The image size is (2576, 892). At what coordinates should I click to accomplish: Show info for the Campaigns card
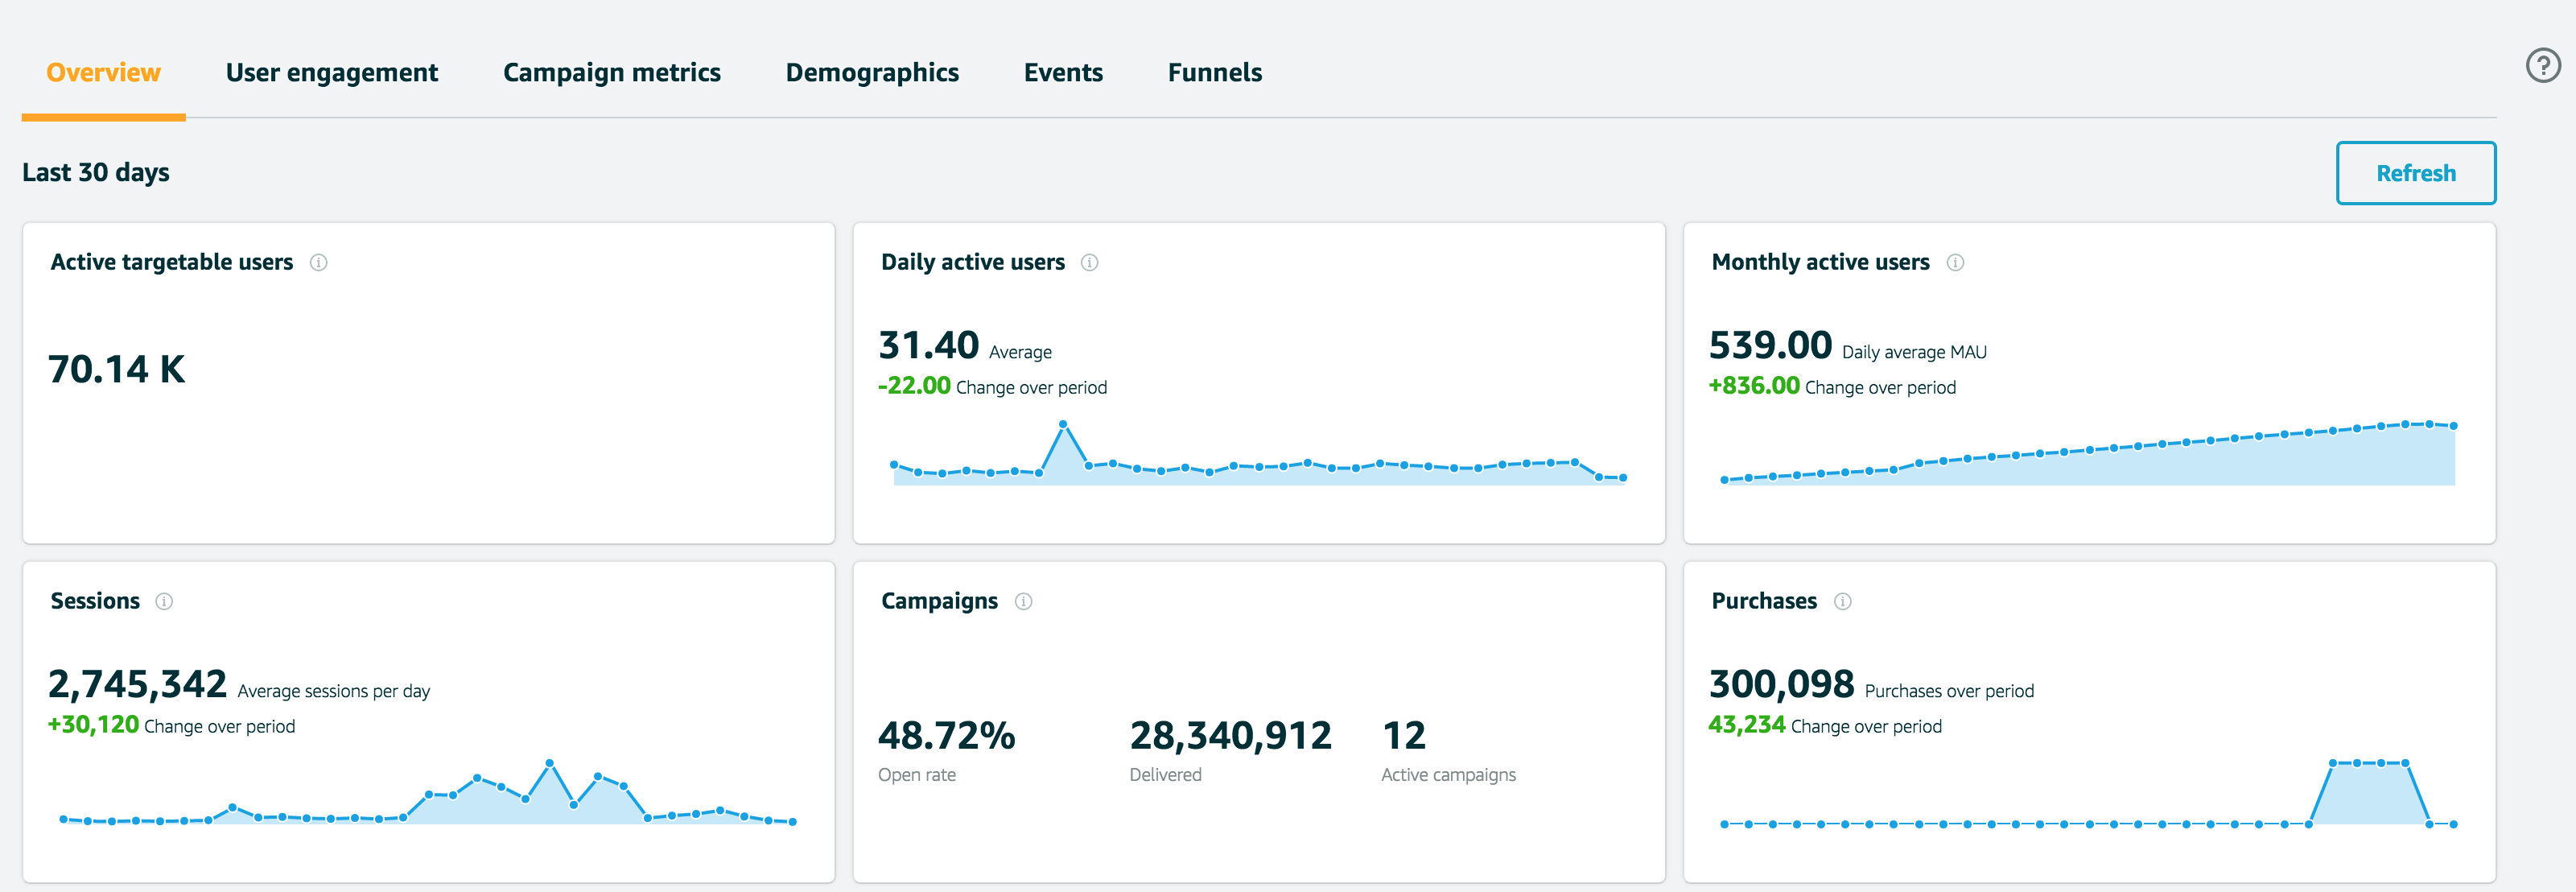point(1023,601)
